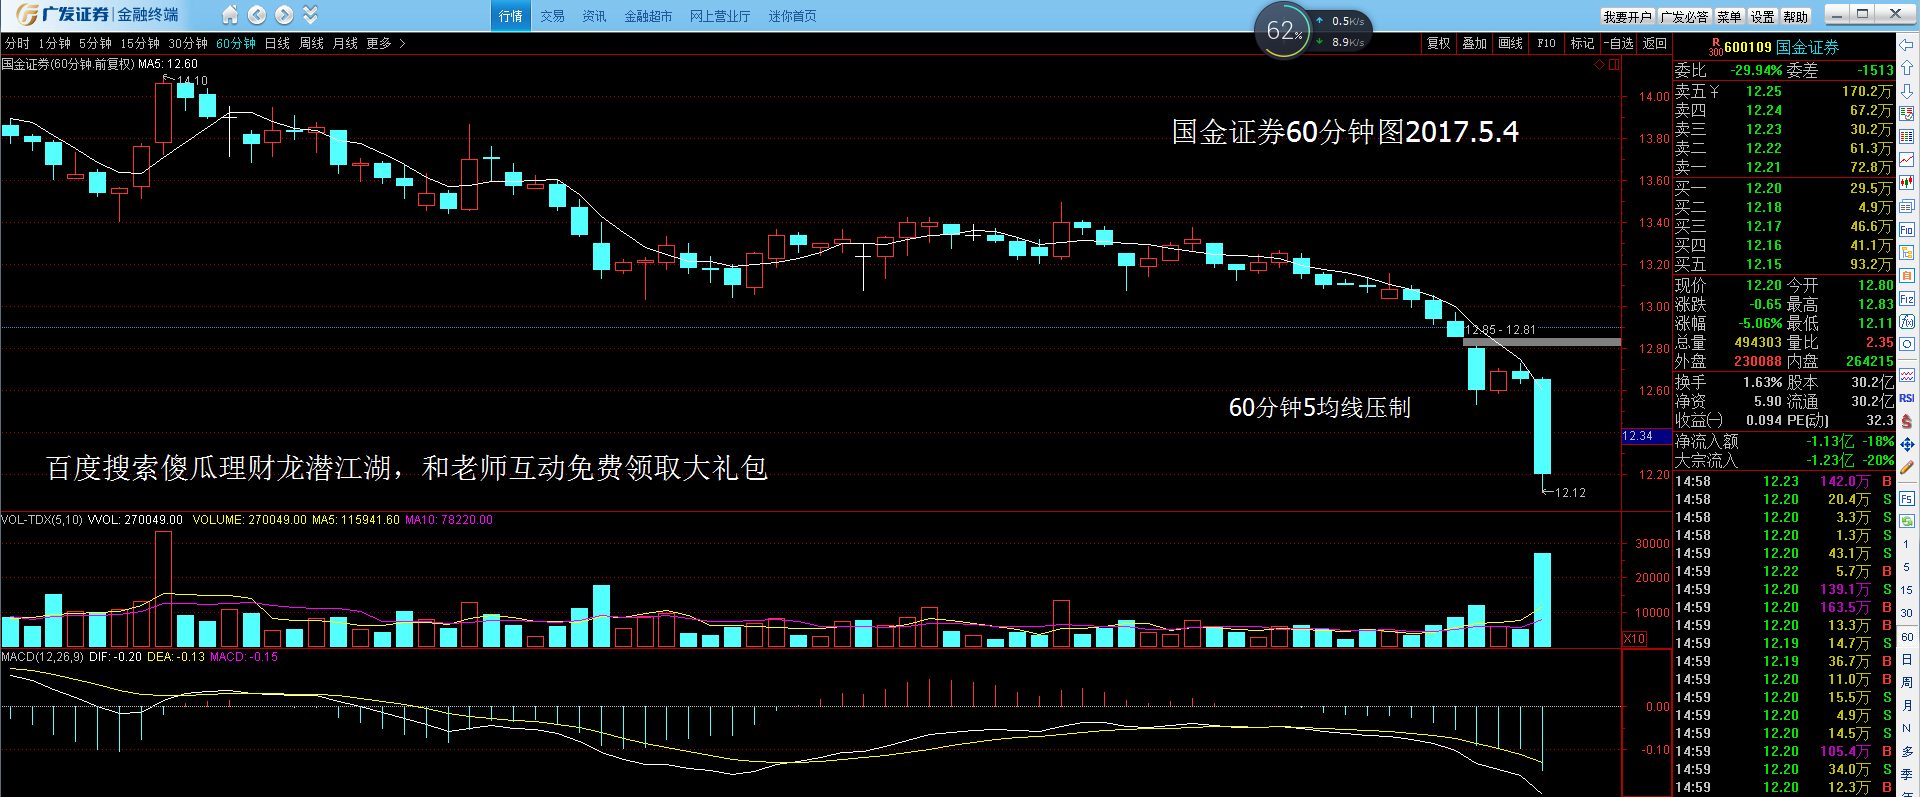
Task: Open the line chart sidebar icon
Action: [1907, 160]
